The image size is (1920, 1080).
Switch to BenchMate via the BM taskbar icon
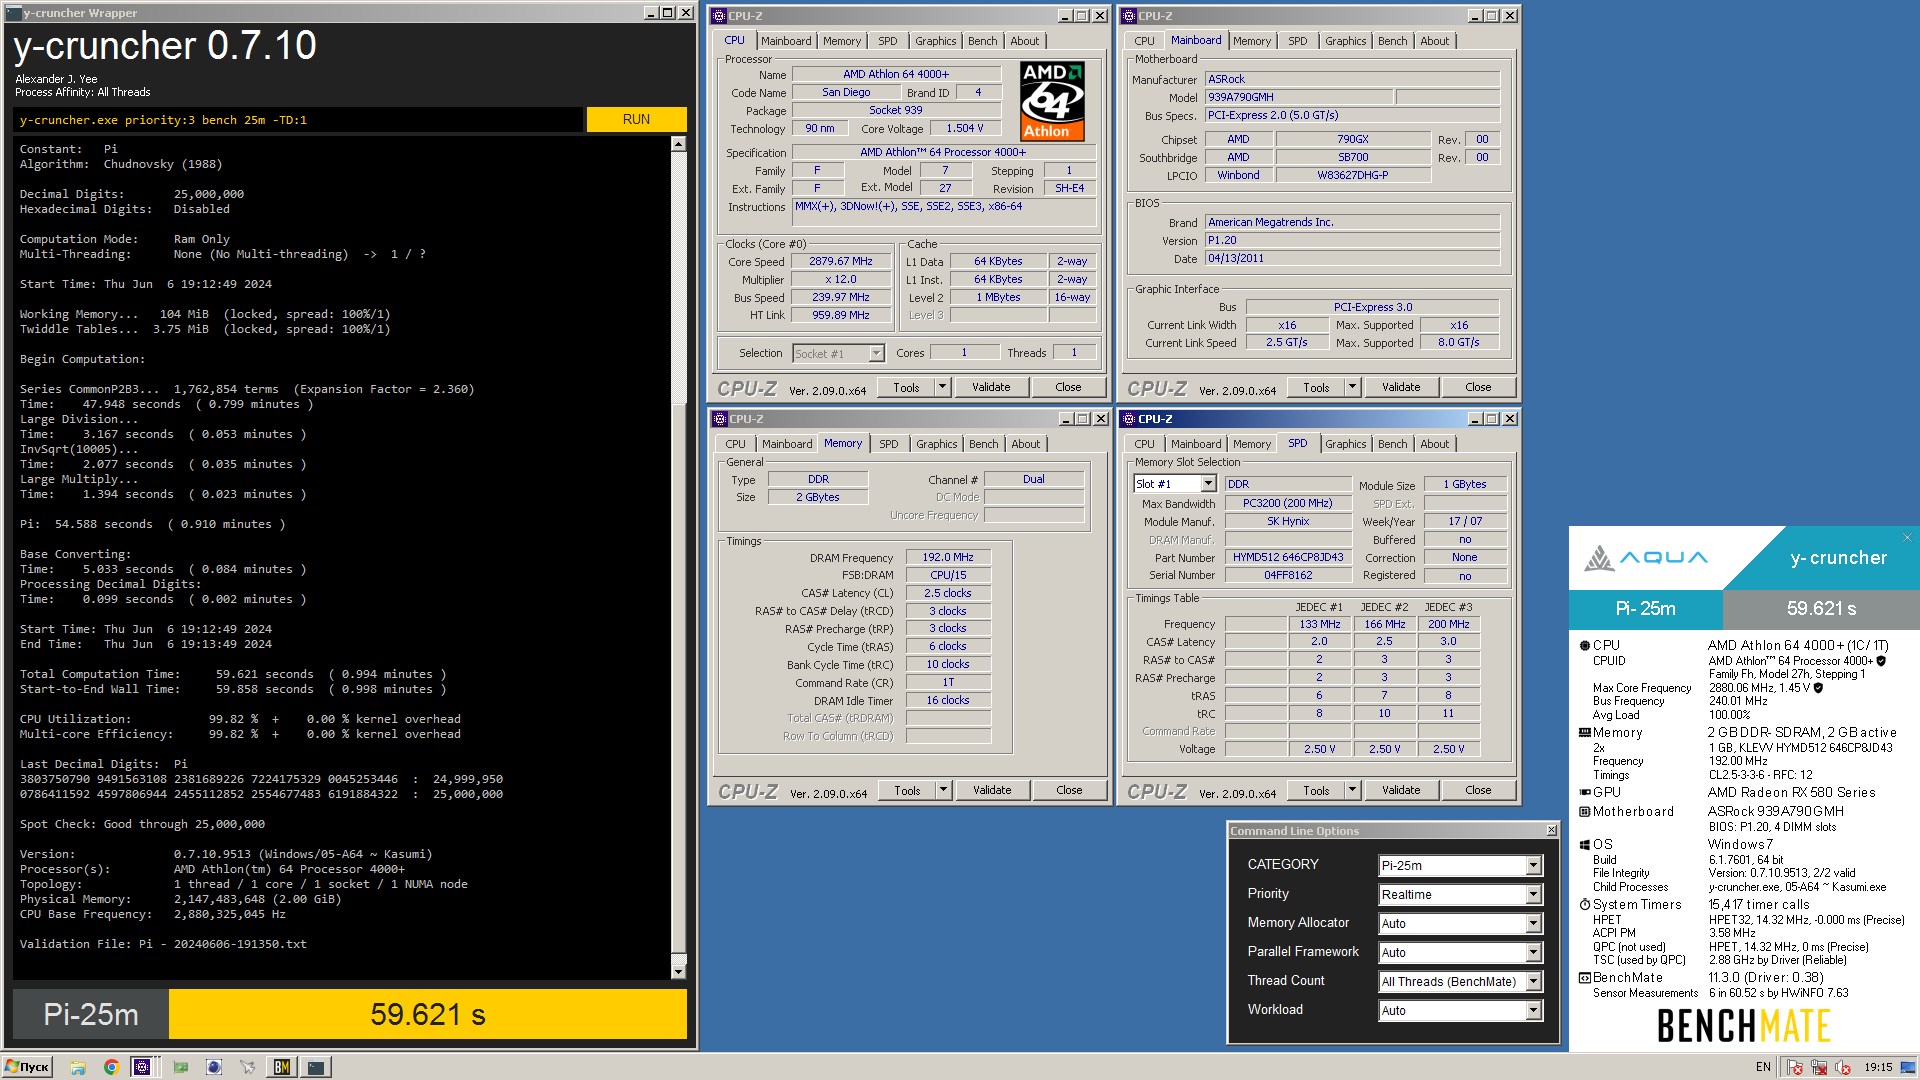point(282,1067)
